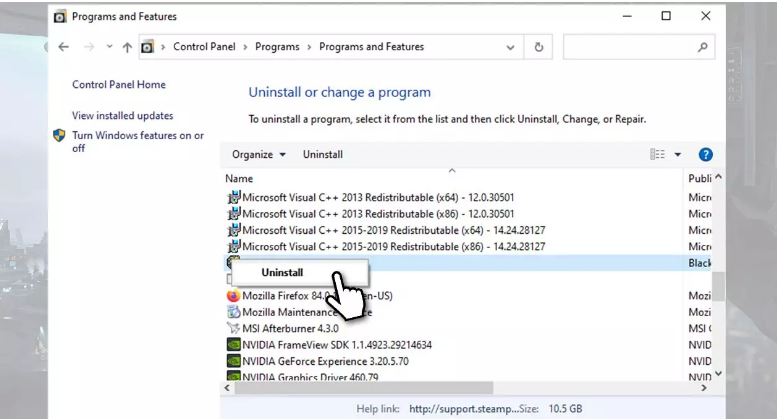Screen dimensions: 777x419
Task: Click the change view icon
Action: tap(657, 154)
